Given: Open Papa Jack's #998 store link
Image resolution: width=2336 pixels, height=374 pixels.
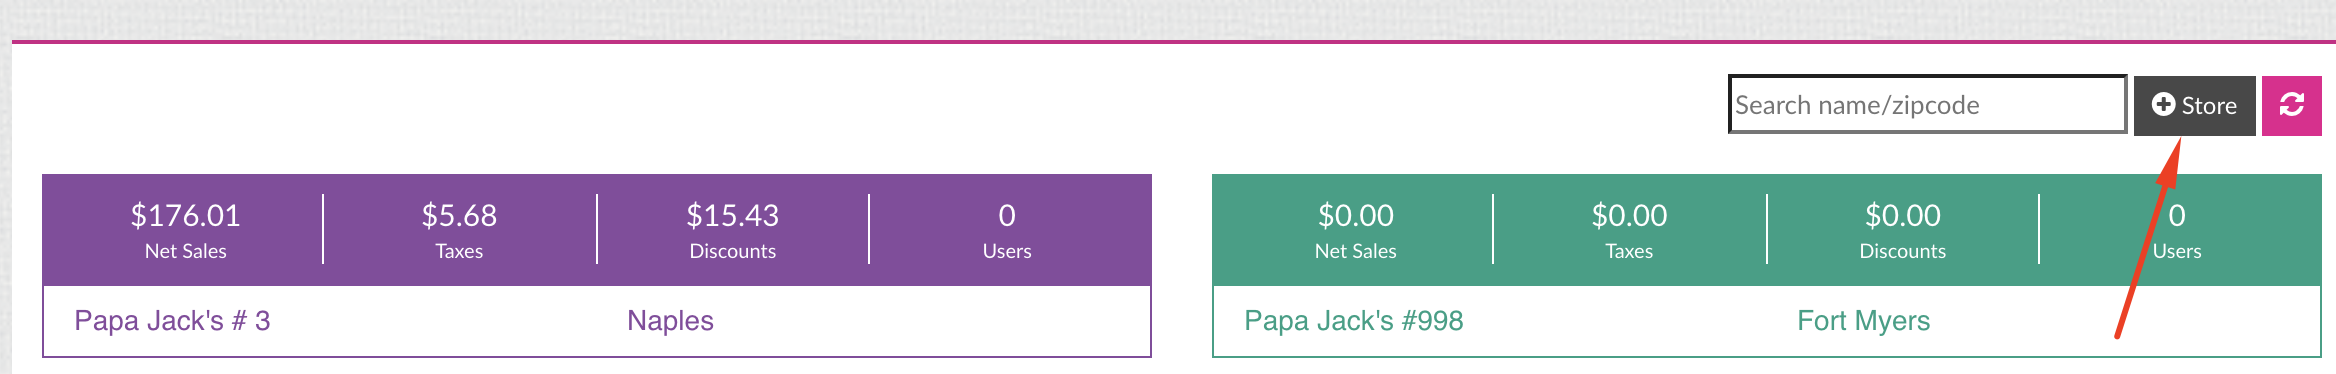Looking at the screenshot, I should point(1353,321).
